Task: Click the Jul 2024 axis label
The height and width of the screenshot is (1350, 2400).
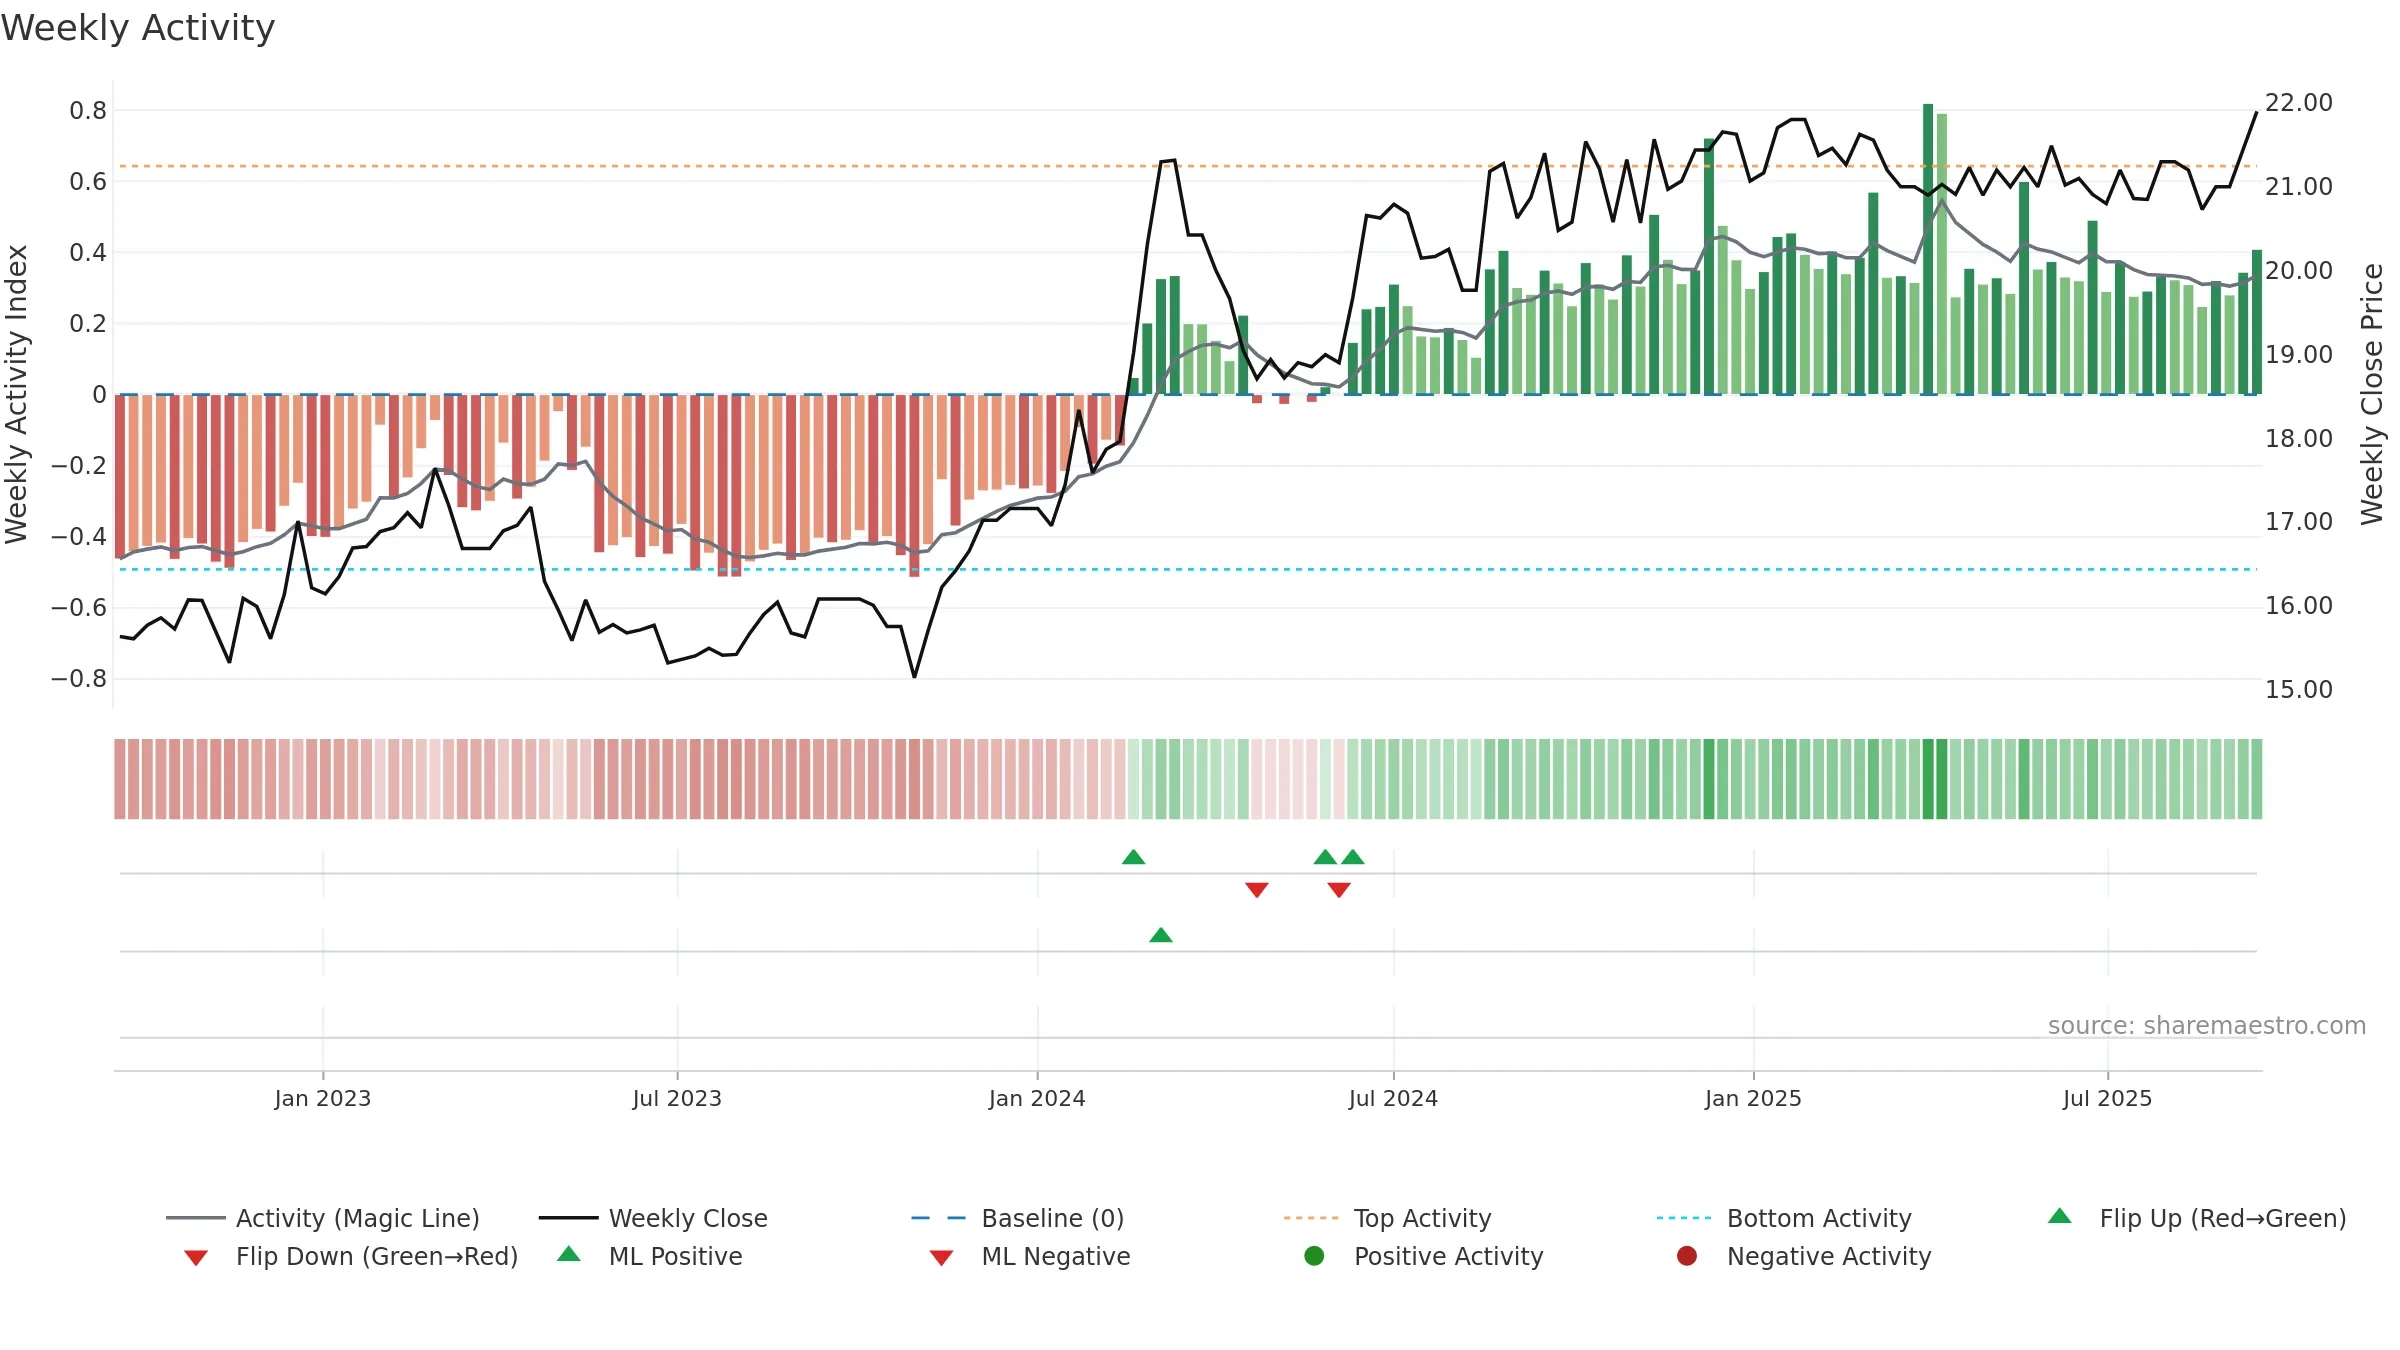Action: coord(1393,1099)
